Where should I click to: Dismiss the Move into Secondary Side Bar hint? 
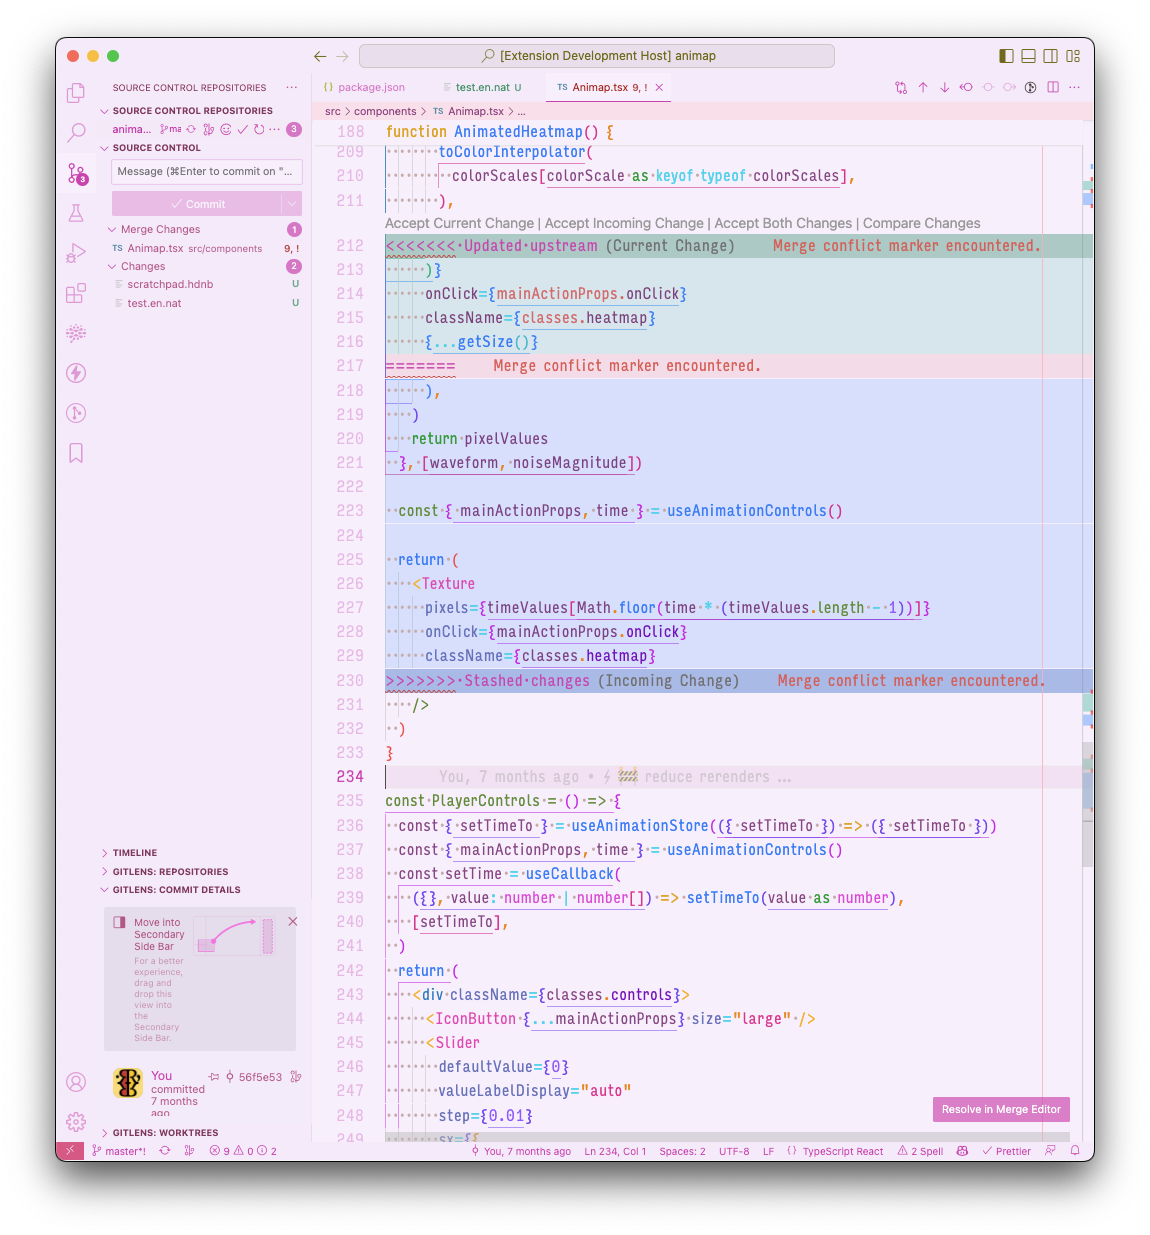tap(293, 921)
